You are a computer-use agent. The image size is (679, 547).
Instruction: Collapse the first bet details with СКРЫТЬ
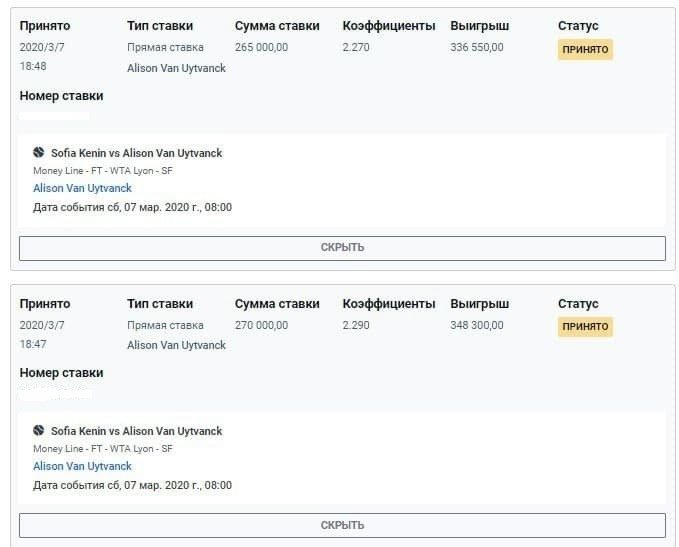pyautogui.click(x=342, y=248)
